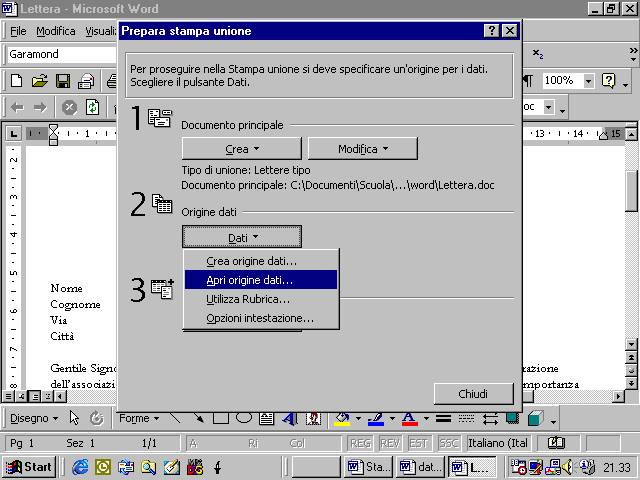
Task: Click the Stop loading icon on Web toolbar
Action: tap(69, 108)
